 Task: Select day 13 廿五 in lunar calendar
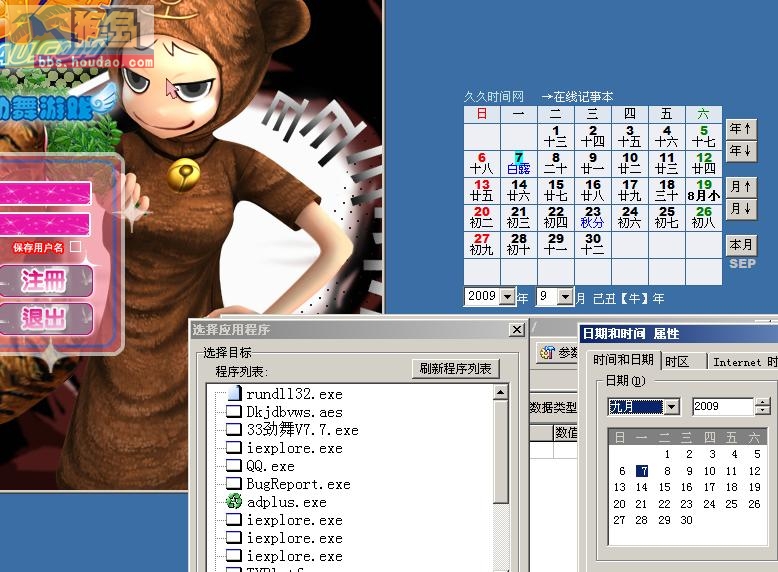(482, 191)
